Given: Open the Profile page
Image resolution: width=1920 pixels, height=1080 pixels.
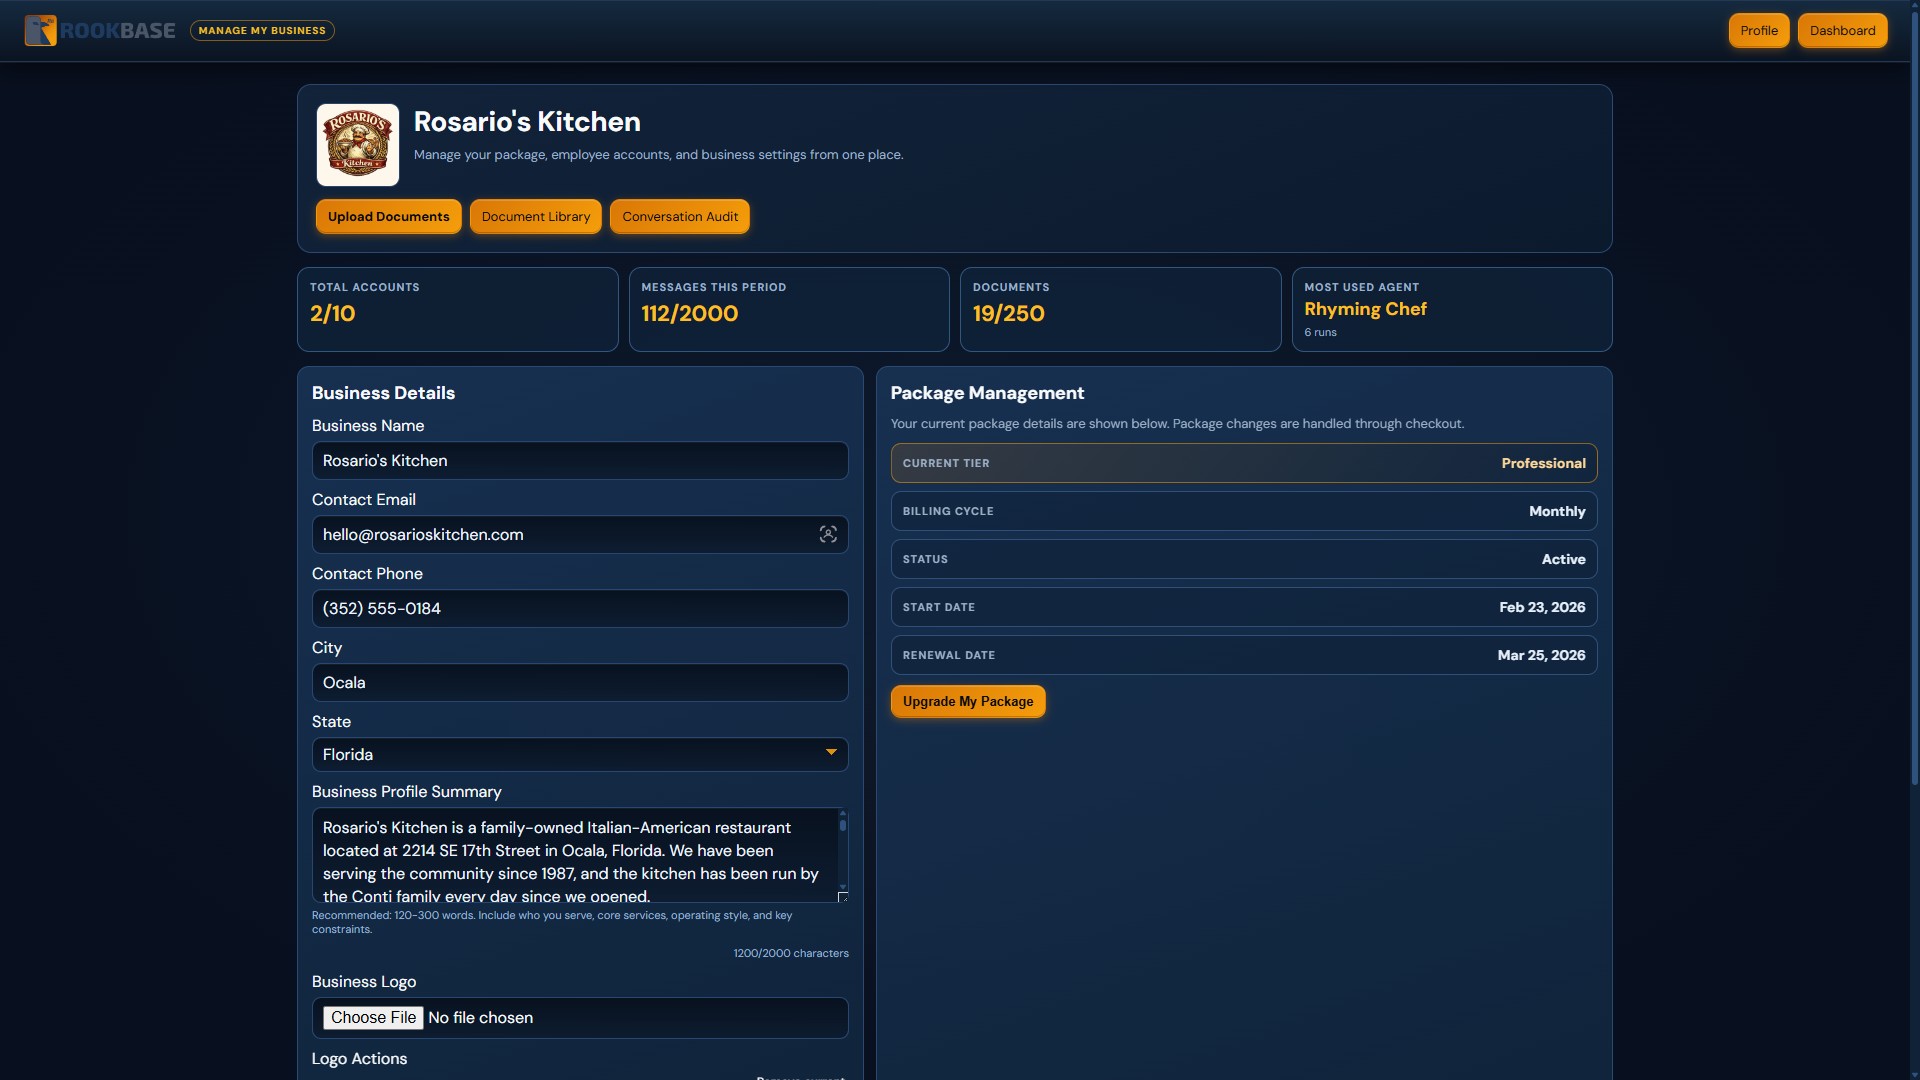Looking at the screenshot, I should [x=1757, y=30].
